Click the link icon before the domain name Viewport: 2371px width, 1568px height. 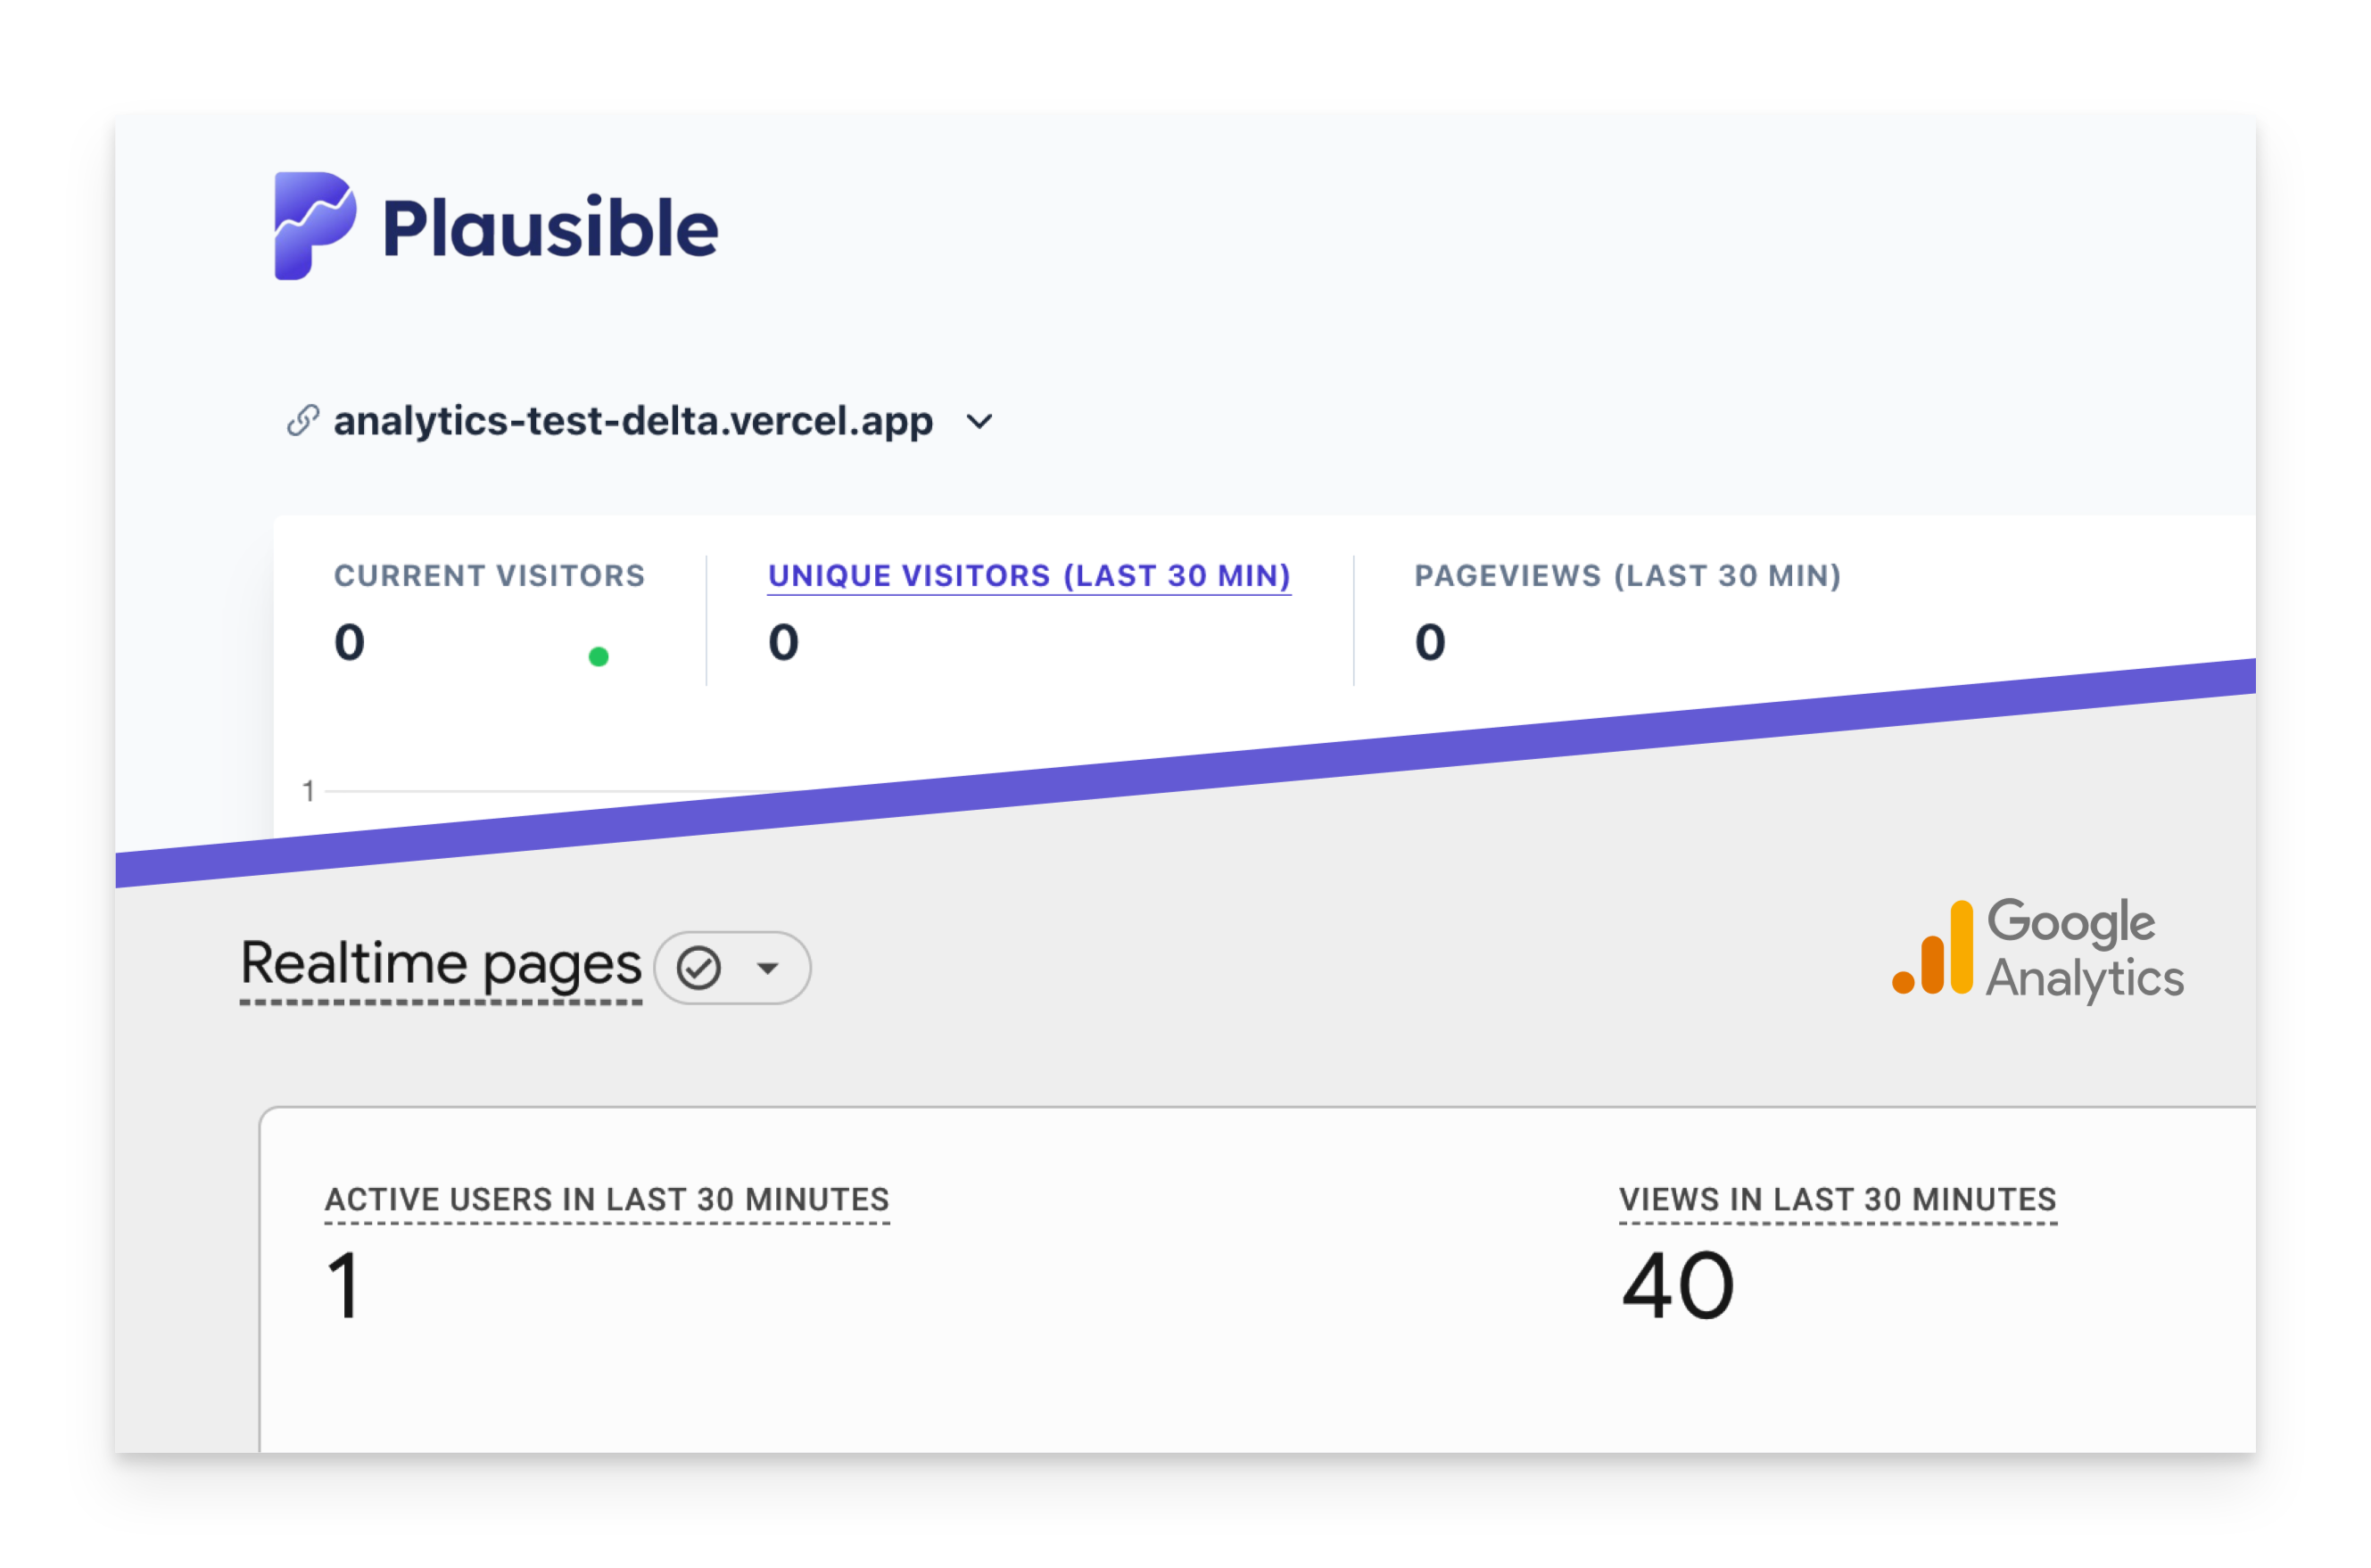click(303, 421)
